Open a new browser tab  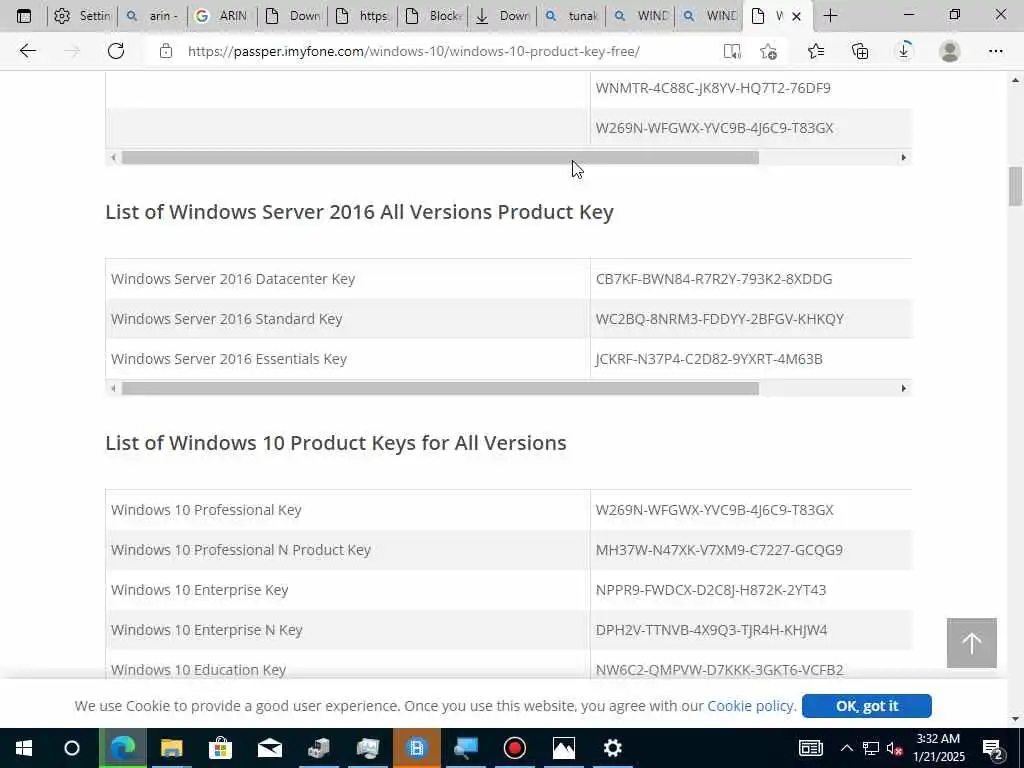[x=830, y=16]
